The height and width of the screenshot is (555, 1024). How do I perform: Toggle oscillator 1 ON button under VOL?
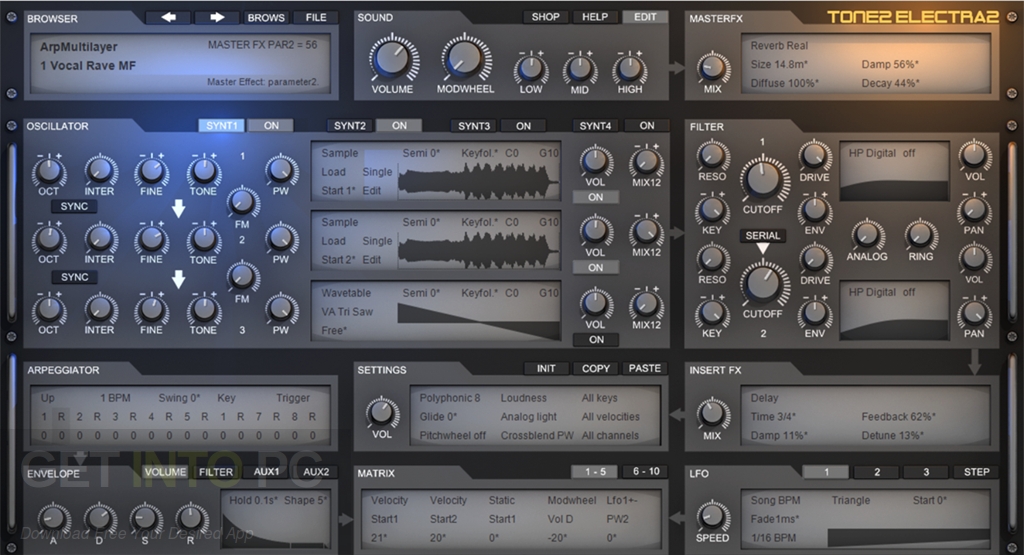click(596, 197)
